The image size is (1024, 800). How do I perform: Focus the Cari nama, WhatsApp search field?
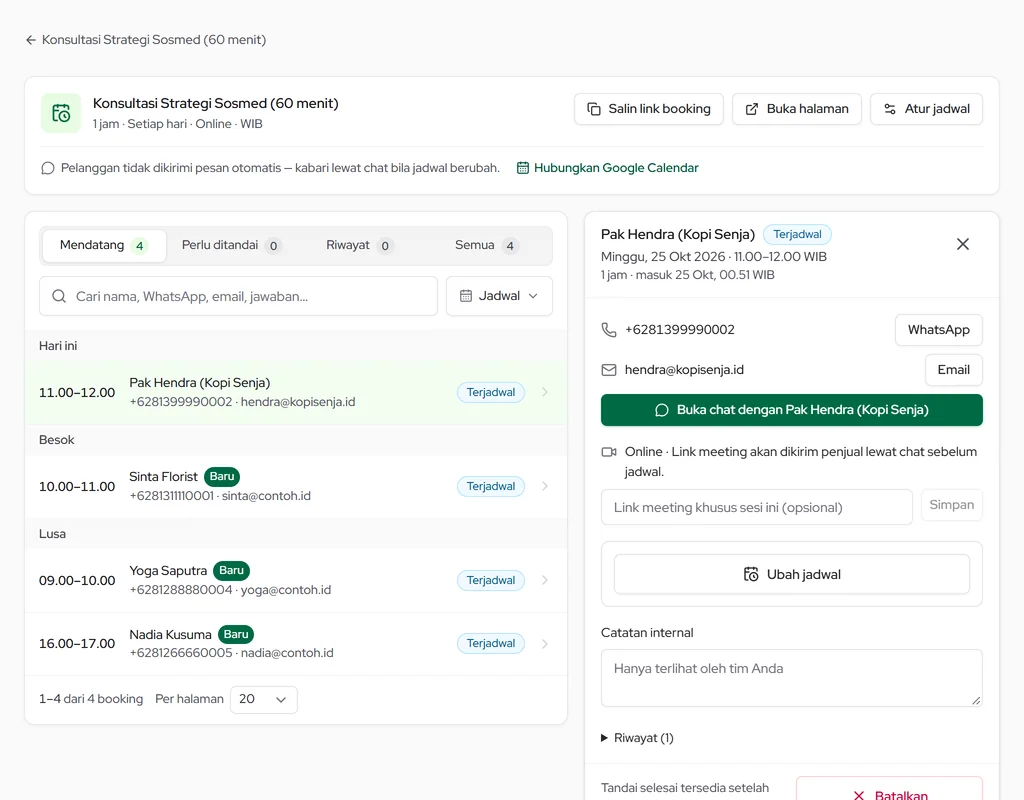click(x=238, y=296)
